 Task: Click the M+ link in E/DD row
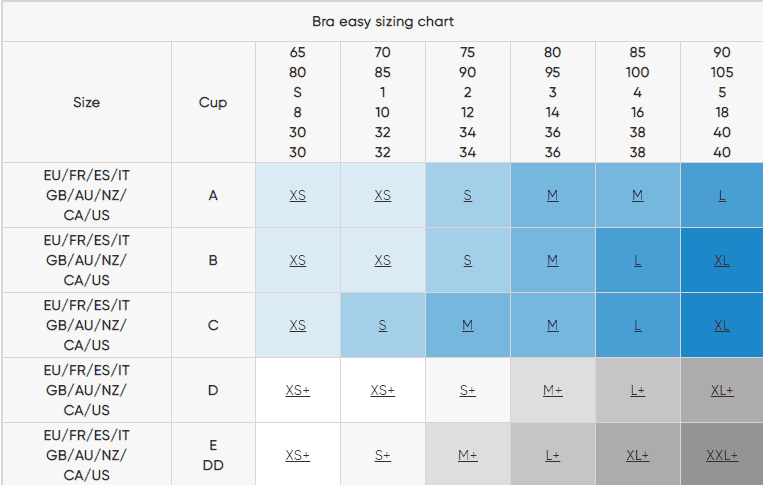point(468,455)
